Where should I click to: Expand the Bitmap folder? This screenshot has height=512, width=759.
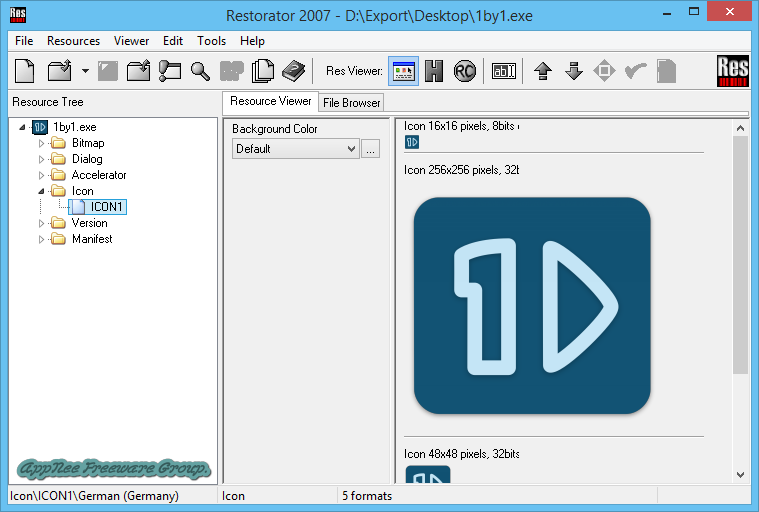point(41,143)
